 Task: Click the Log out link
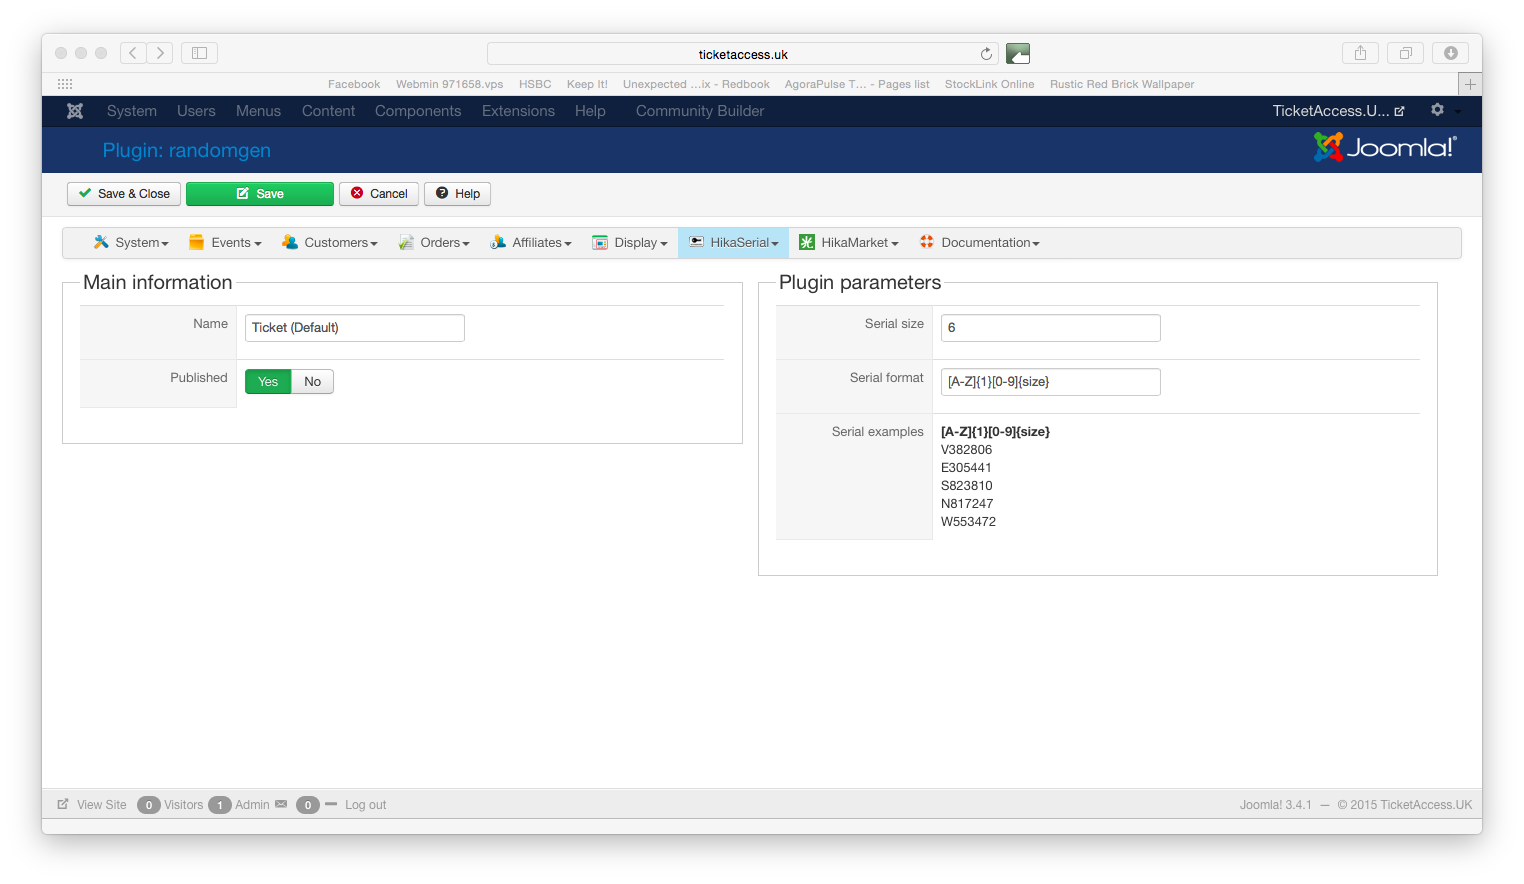pos(365,805)
